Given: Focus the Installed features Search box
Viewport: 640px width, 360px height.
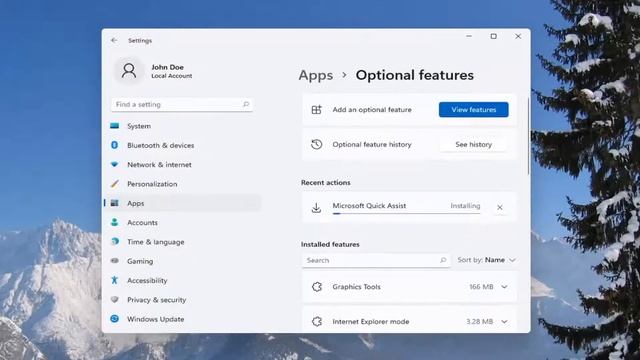Looking at the screenshot, I should point(376,260).
